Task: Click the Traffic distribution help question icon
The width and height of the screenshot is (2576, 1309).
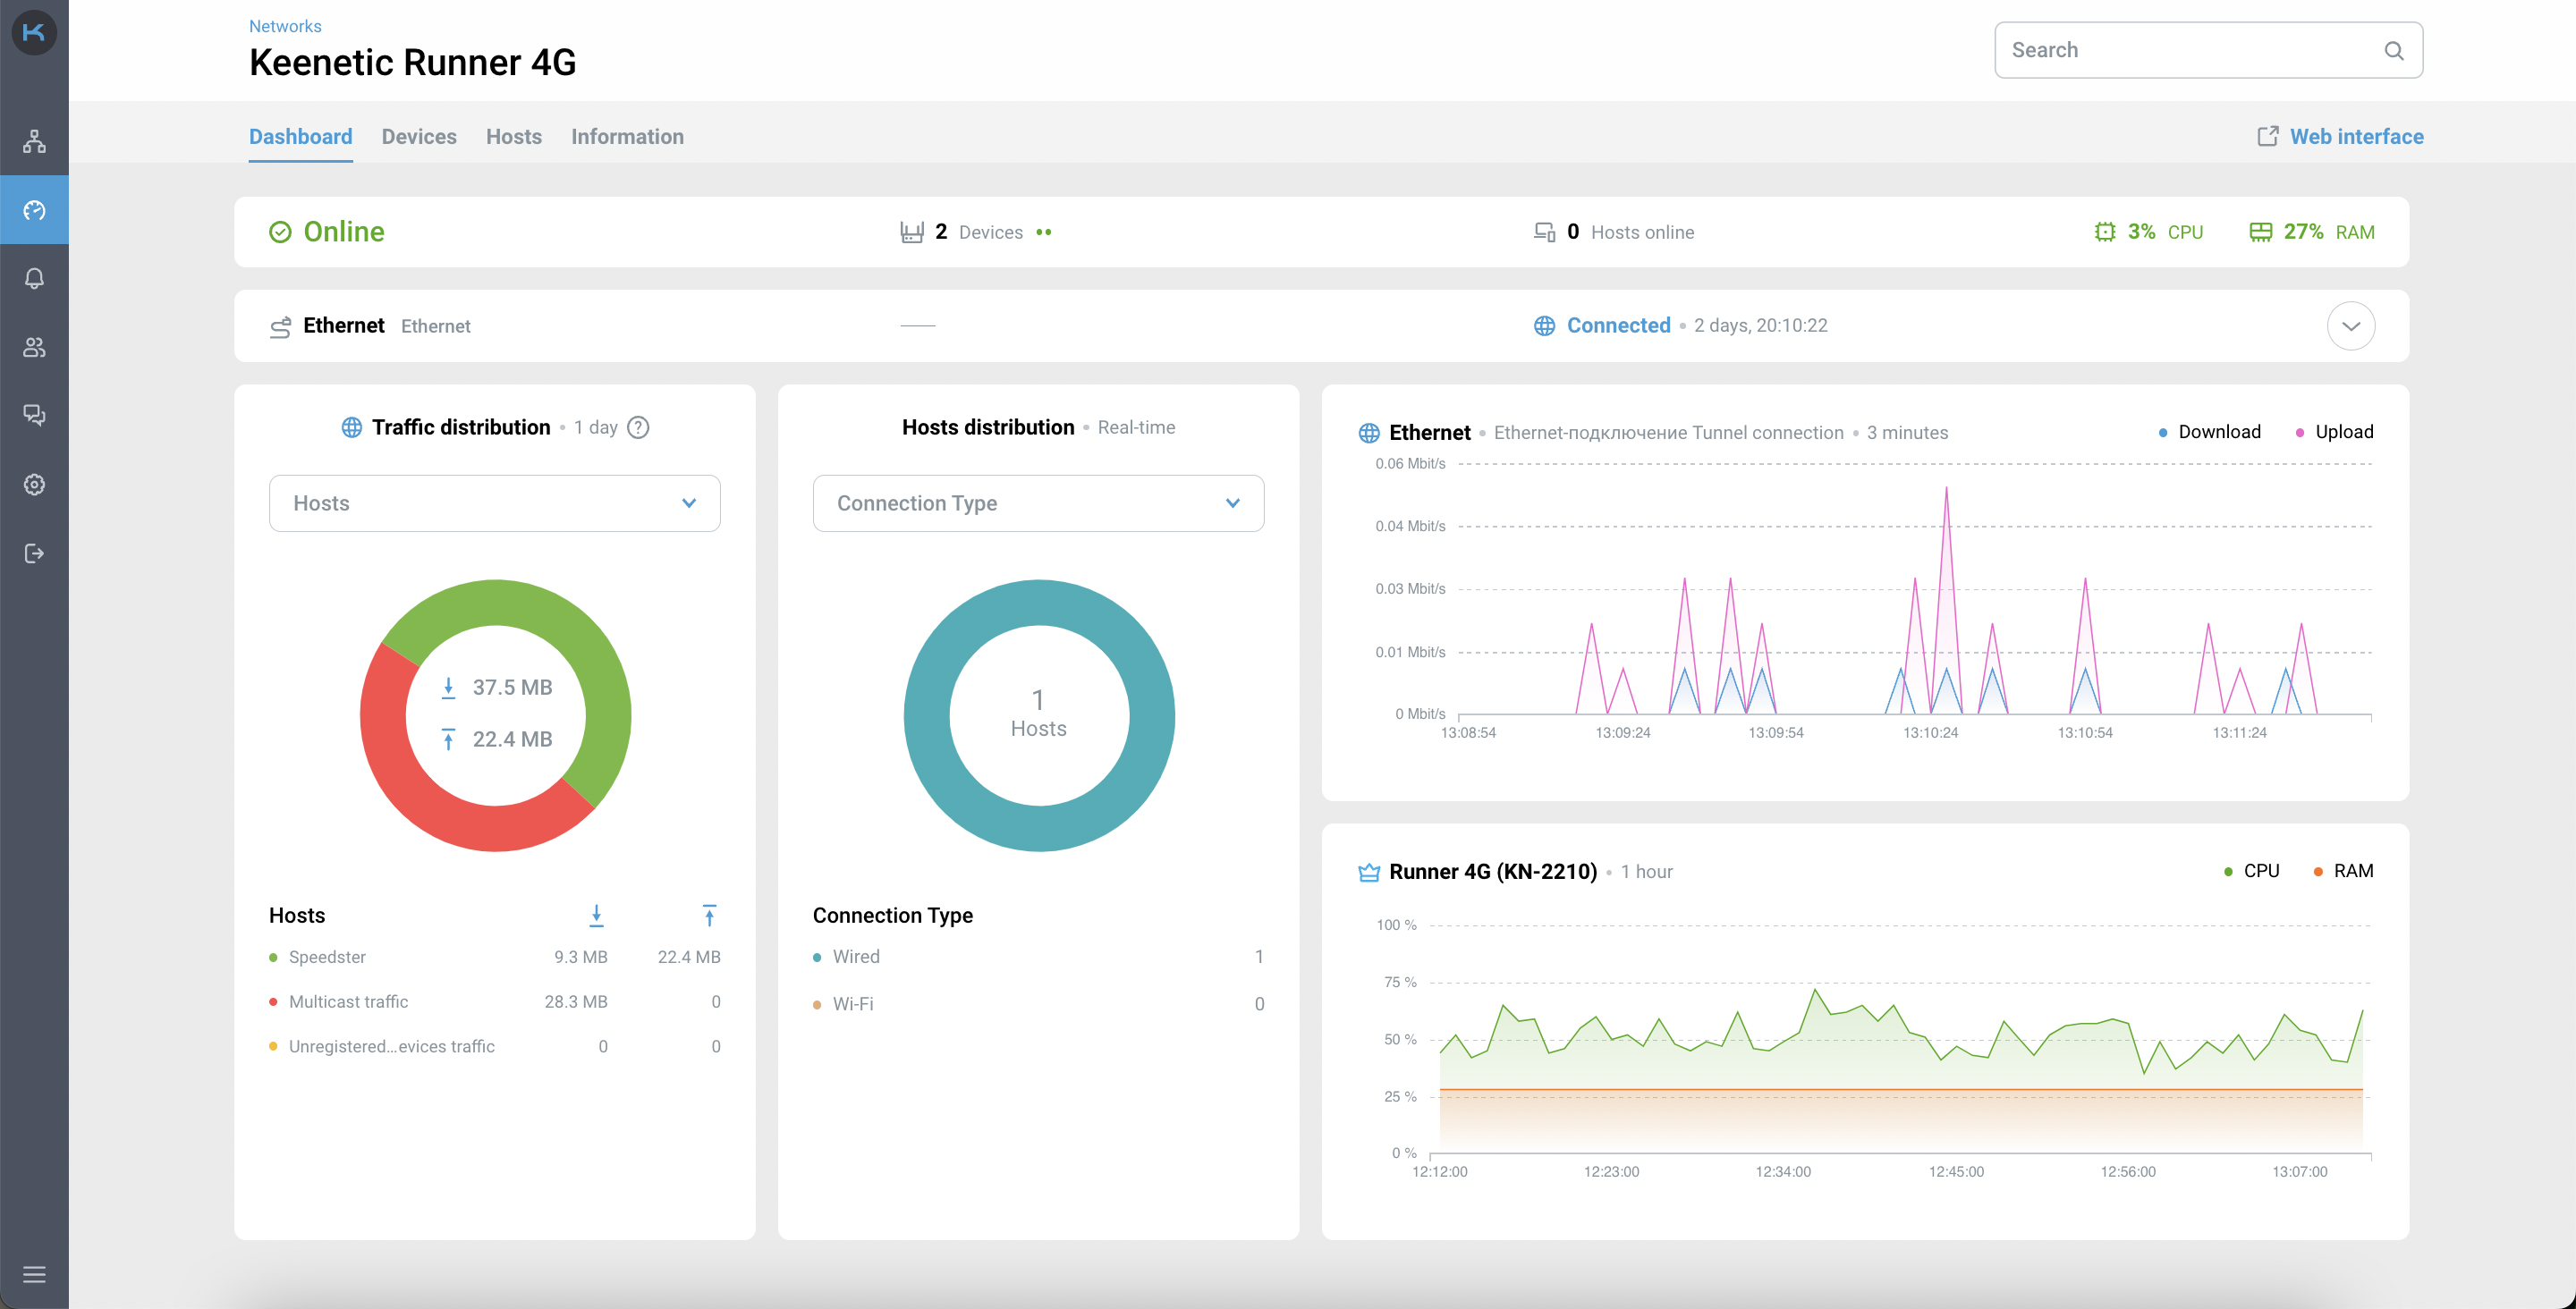Action: point(638,428)
